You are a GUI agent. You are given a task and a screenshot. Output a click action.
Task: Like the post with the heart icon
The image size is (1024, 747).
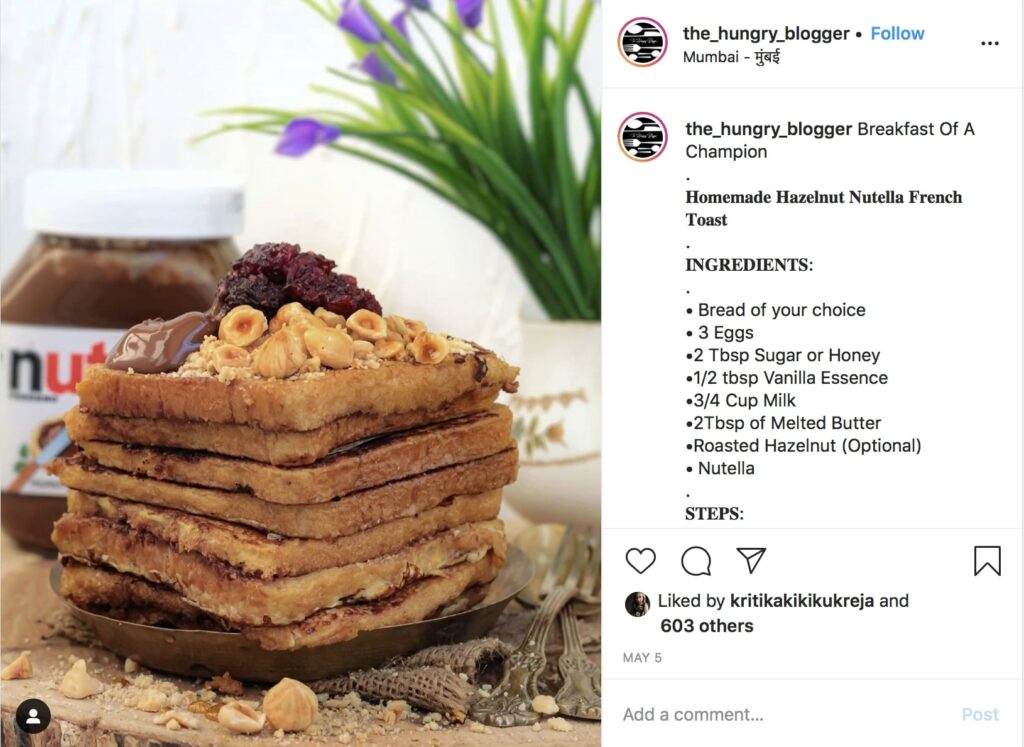coord(640,561)
